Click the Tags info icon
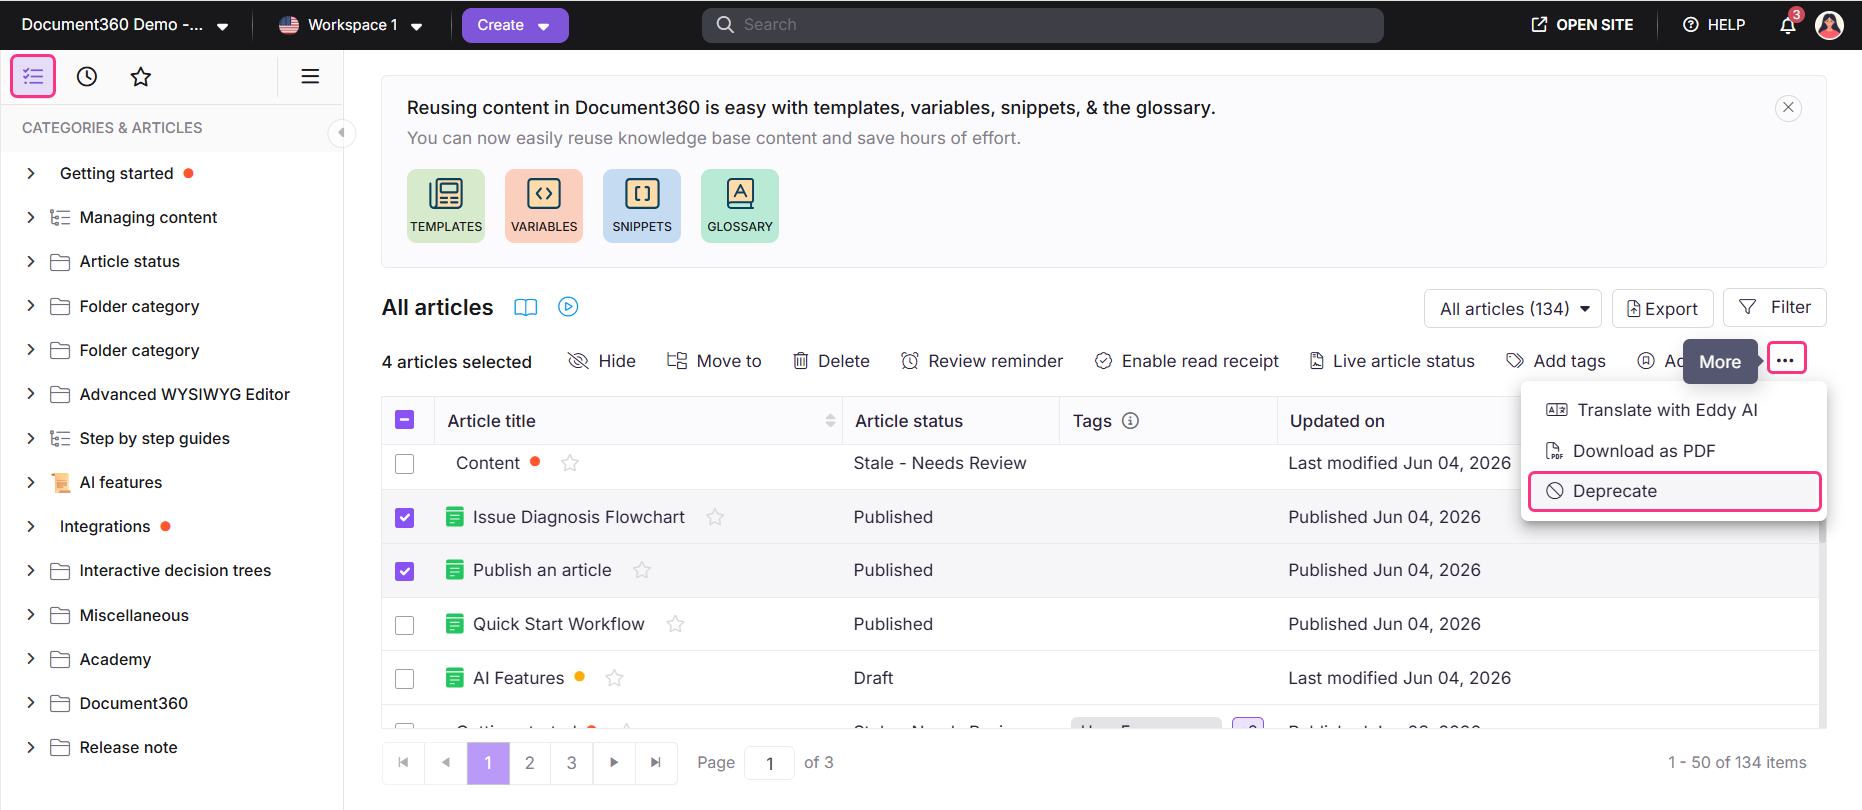Screen dimensions: 1862x810 [x=1130, y=421]
